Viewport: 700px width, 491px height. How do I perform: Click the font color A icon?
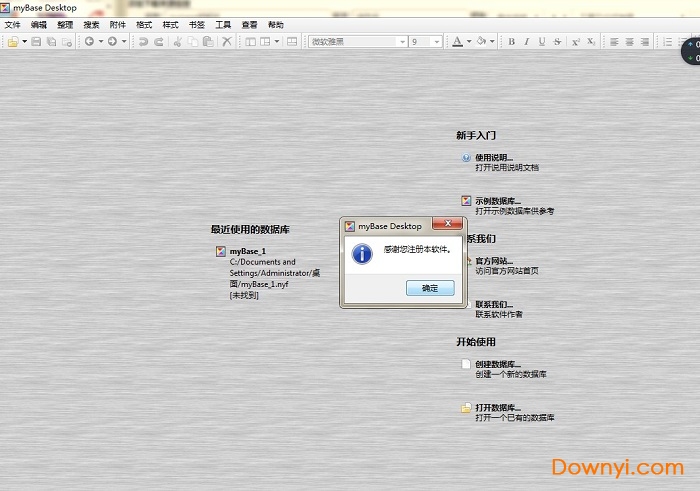(x=457, y=42)
